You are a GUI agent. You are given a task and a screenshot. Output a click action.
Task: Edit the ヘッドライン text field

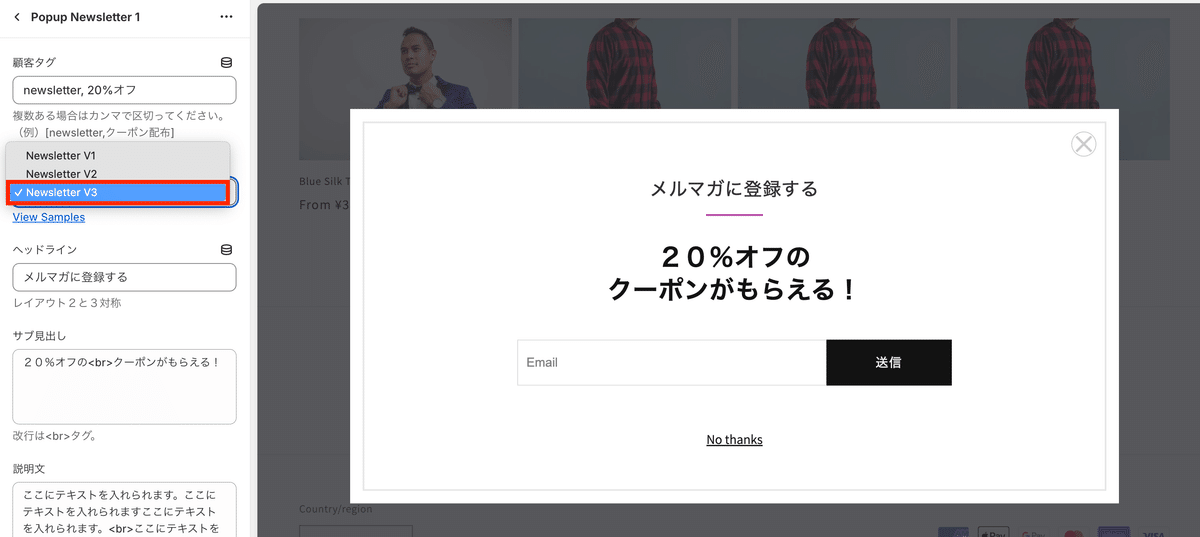point(124,277)
